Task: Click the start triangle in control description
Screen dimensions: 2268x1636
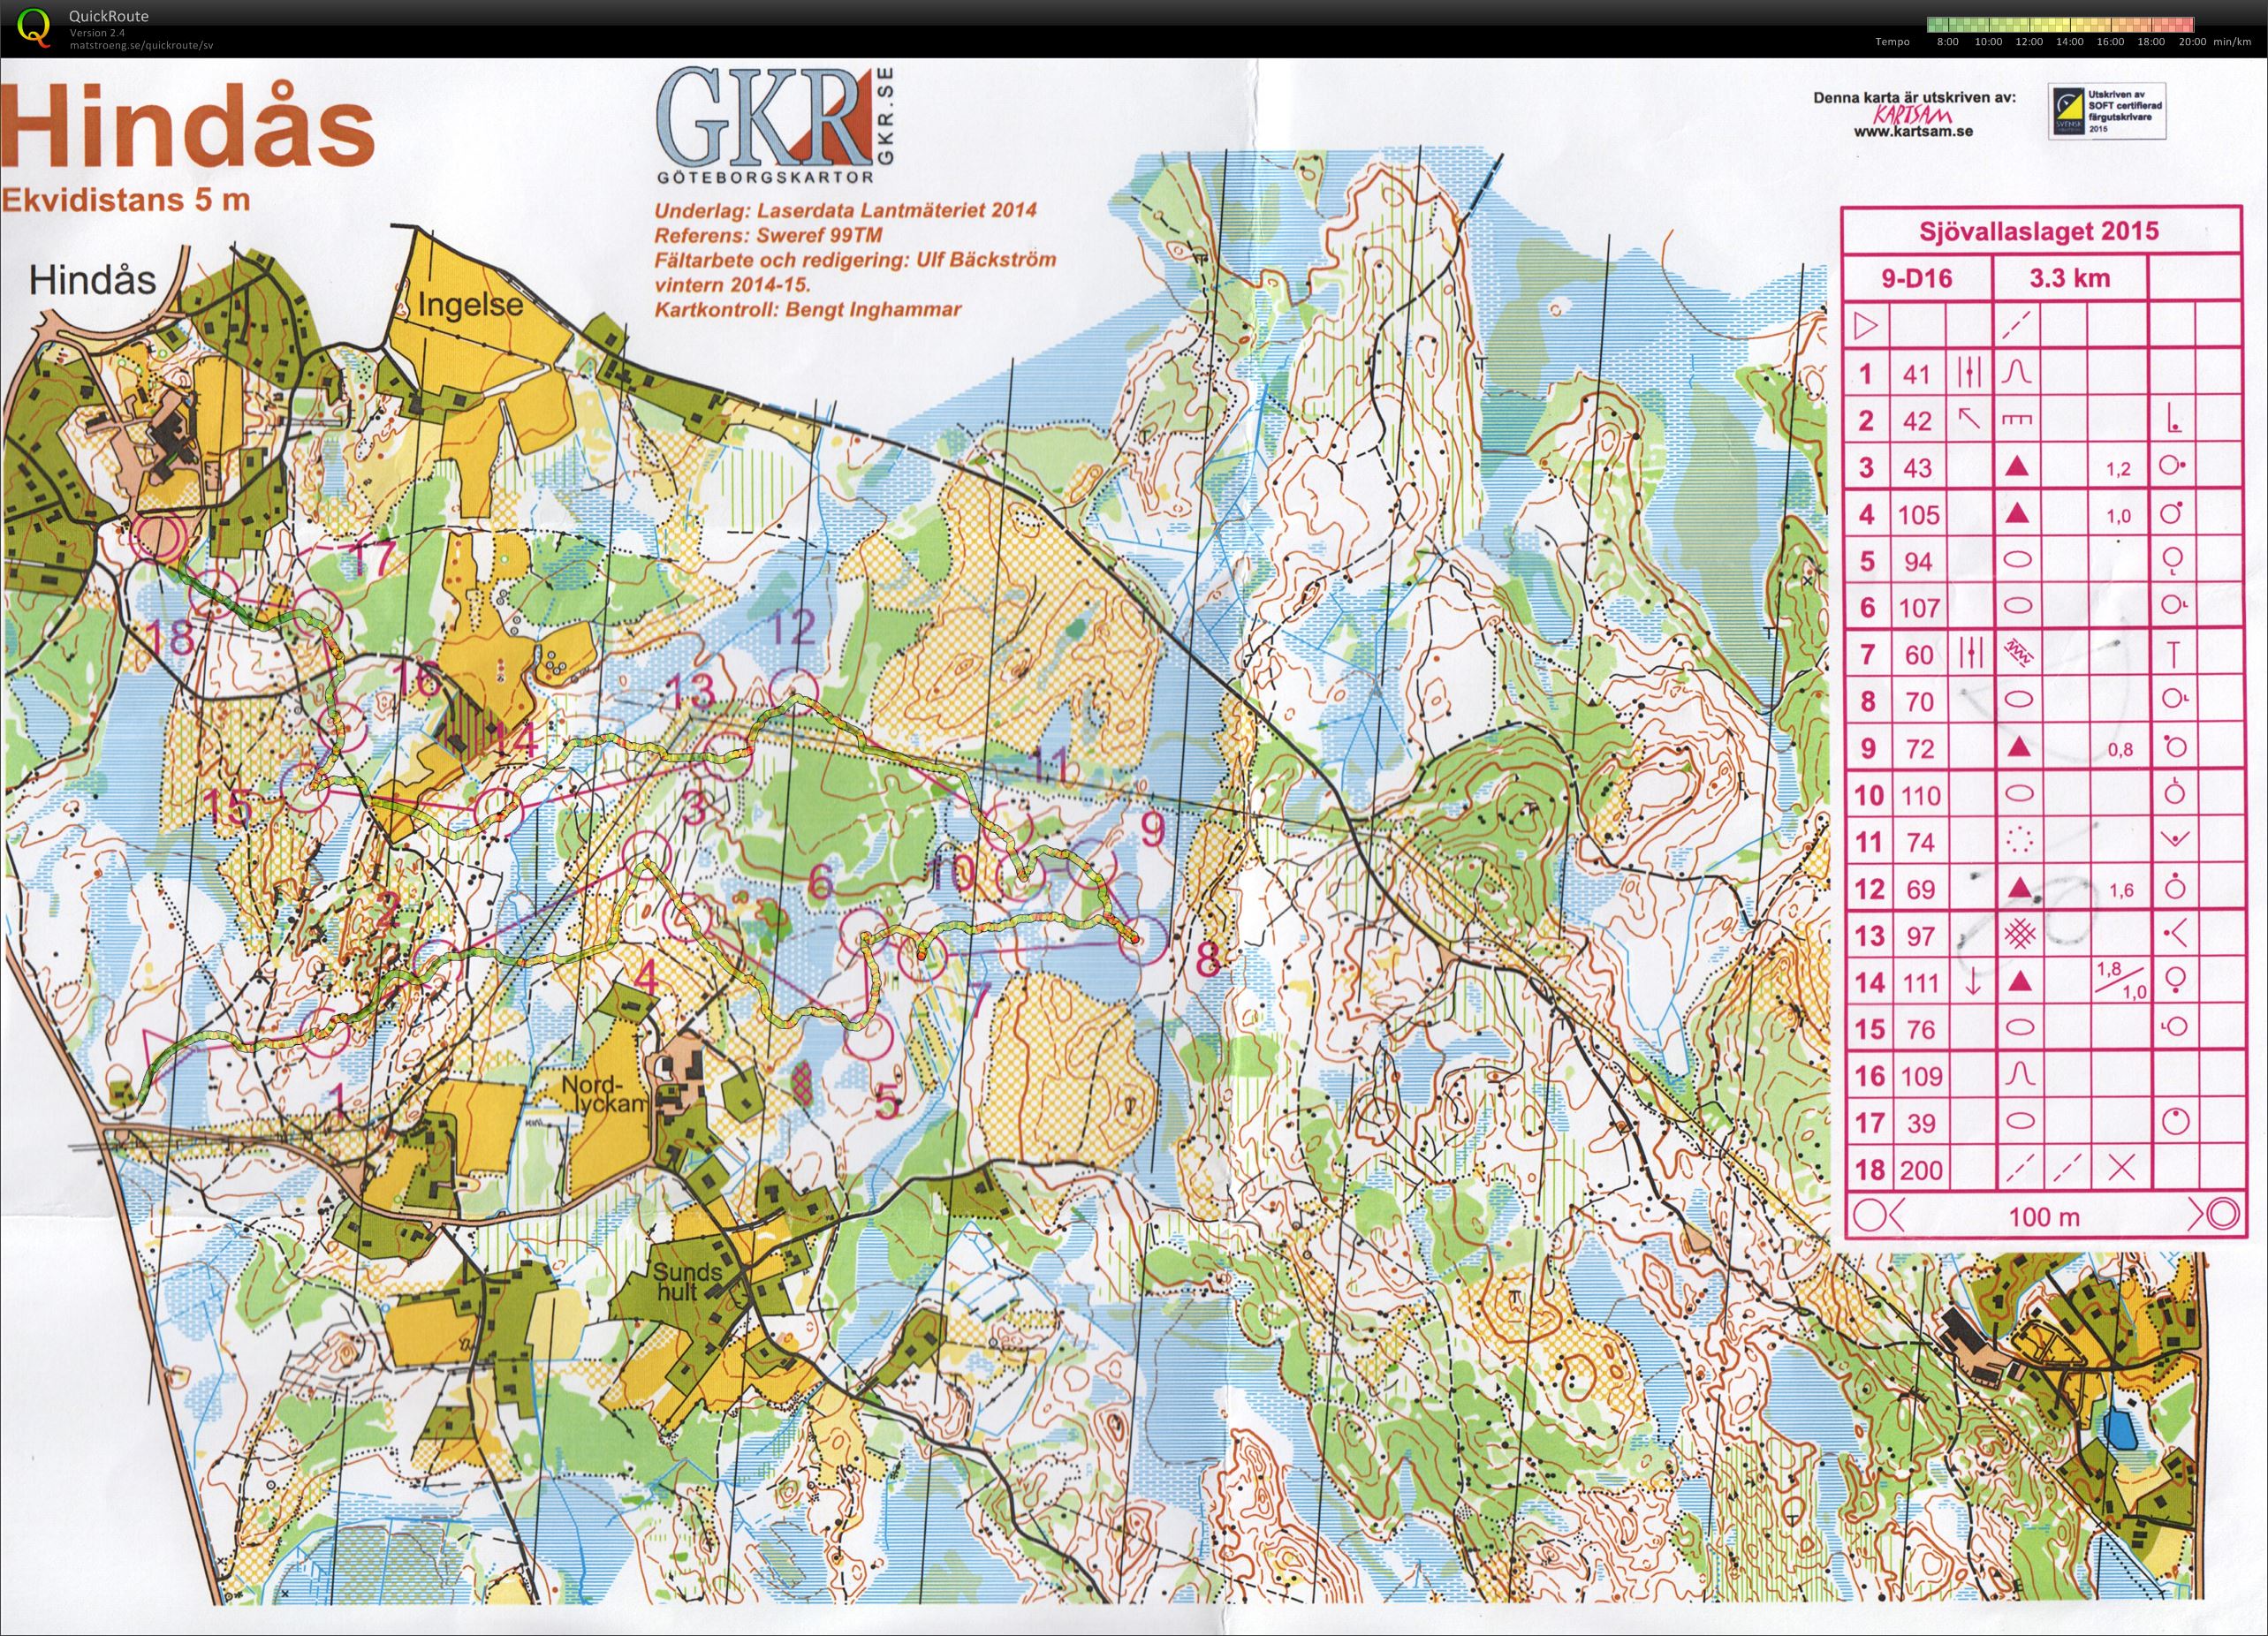Action: (1865, 326)
